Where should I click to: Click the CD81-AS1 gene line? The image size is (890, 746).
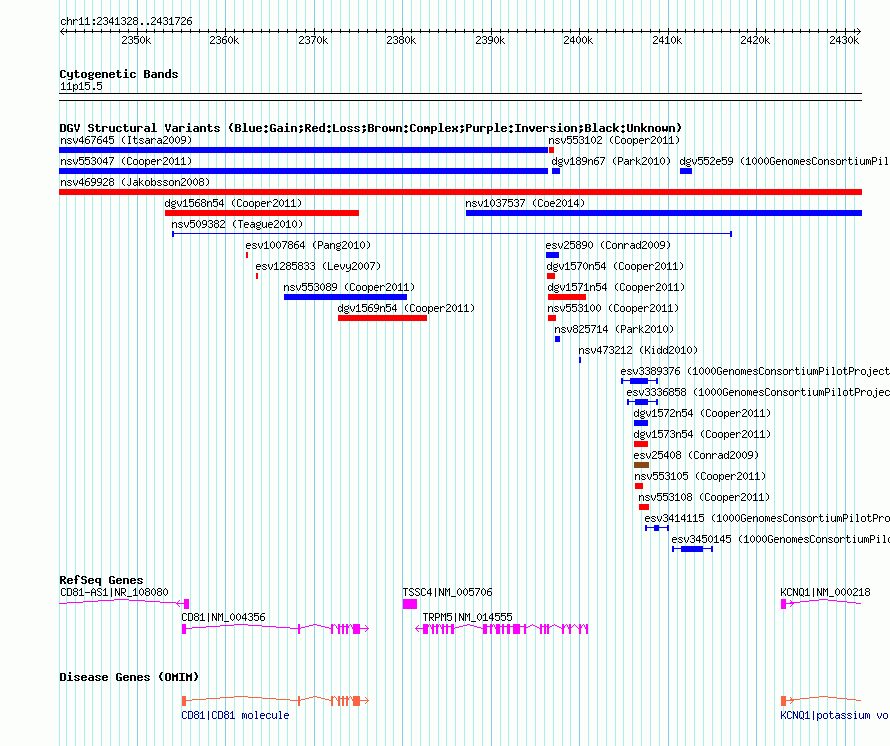(x=124, y=603)
